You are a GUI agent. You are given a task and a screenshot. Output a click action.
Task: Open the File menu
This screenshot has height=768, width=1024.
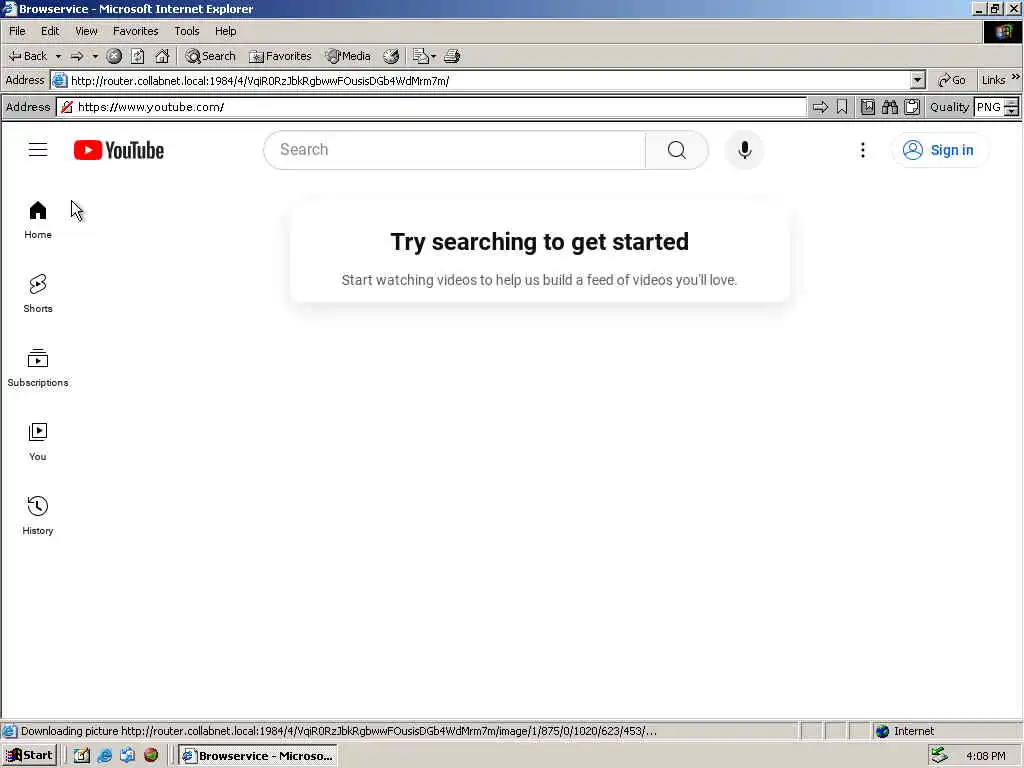pos(18,31)
